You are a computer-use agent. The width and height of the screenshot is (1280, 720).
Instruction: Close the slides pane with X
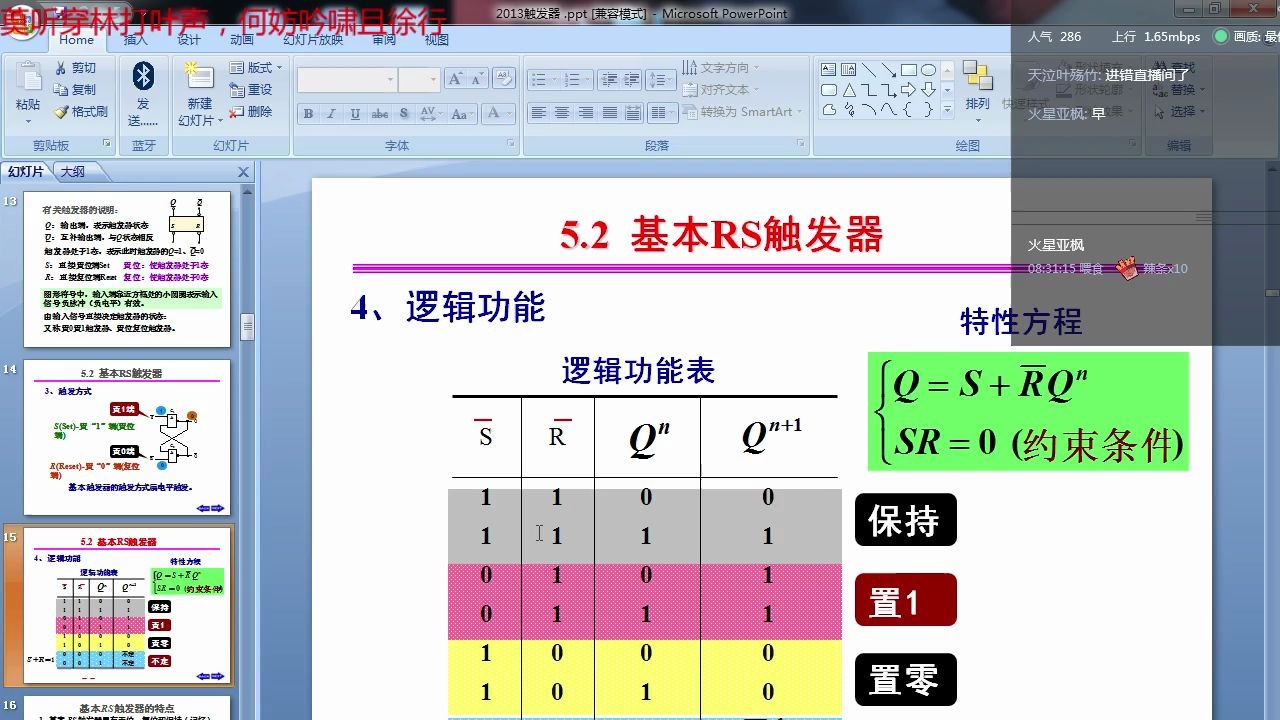coord(243,172)
